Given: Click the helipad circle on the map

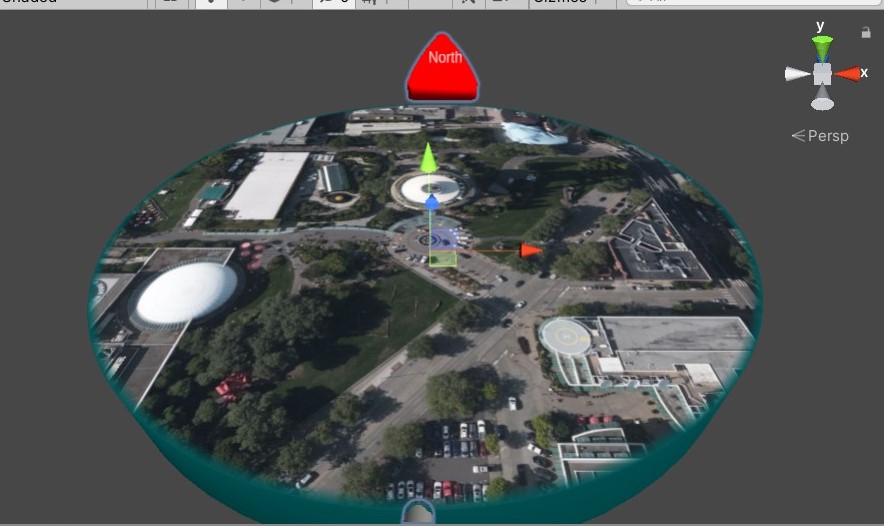Looking at the screenshot, I should 565,337.
